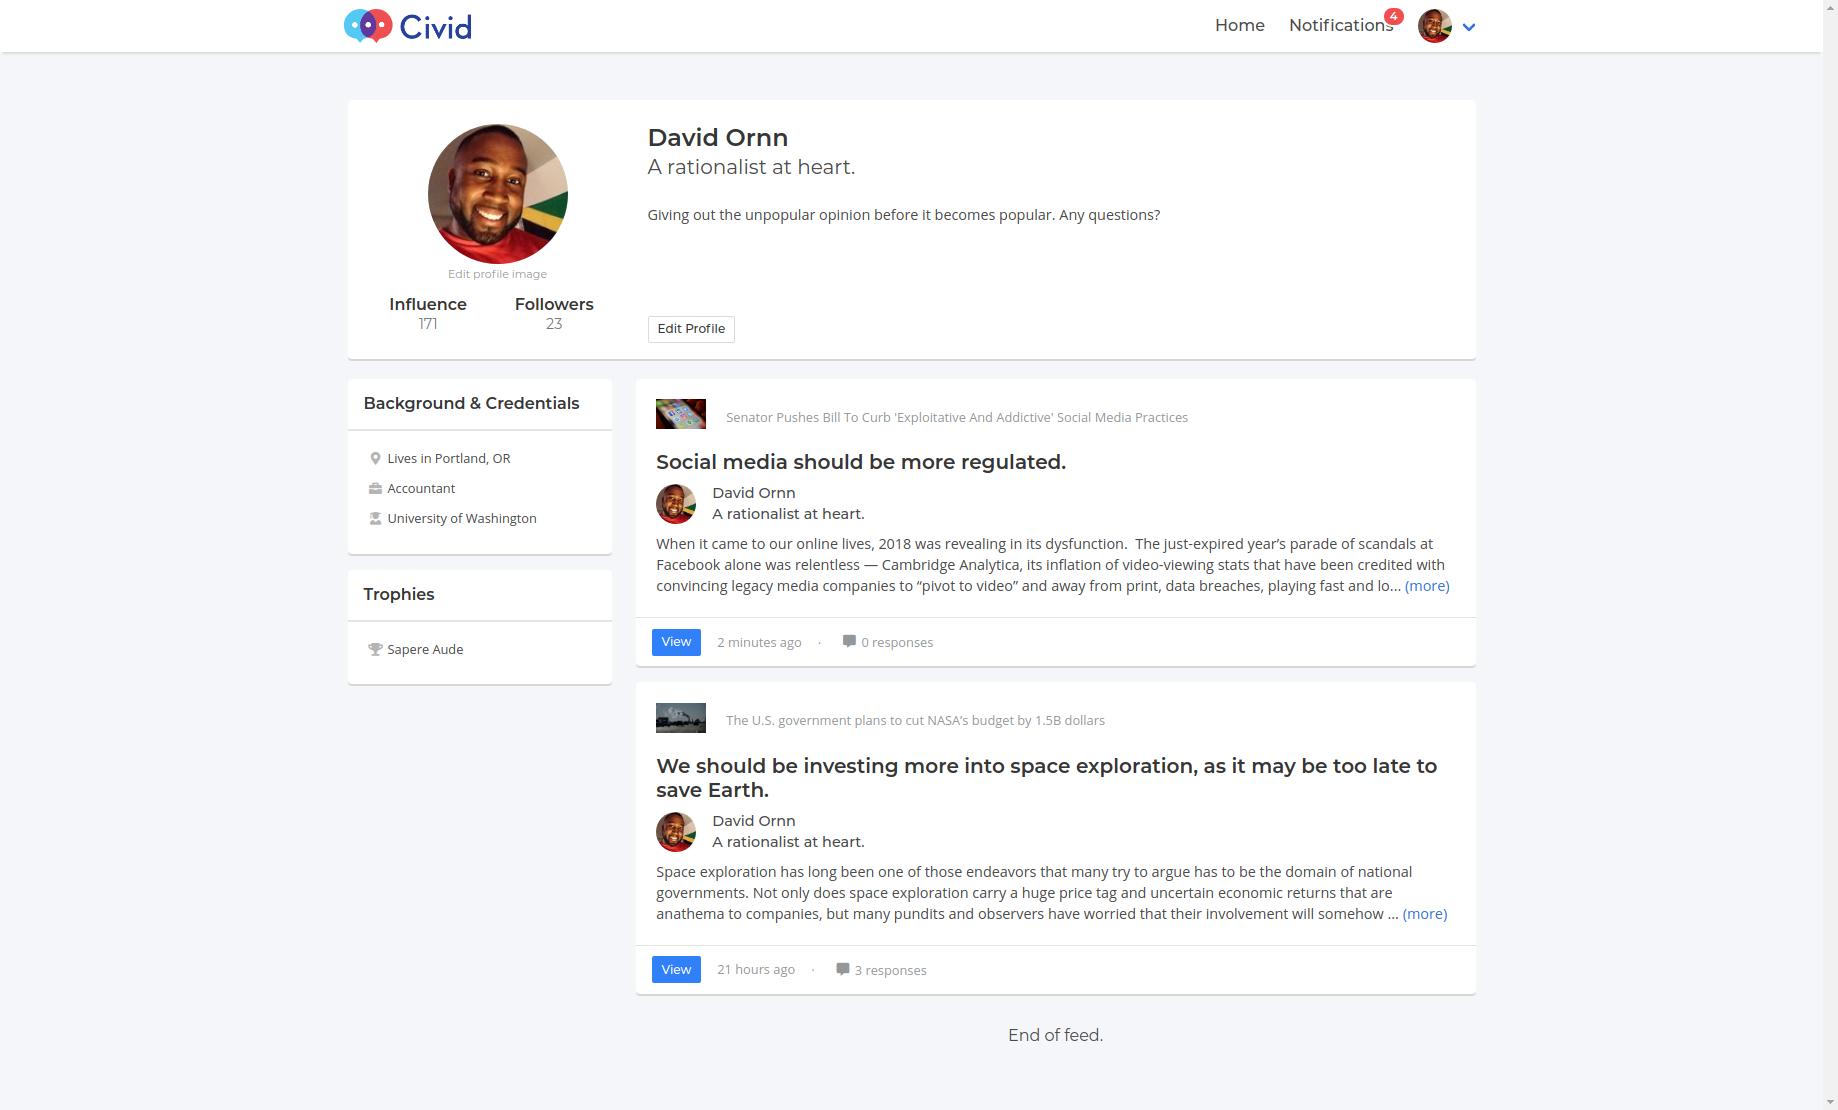Click the graduation icon beside University of Washington
1838x1110 pixels.
[375, 519]
